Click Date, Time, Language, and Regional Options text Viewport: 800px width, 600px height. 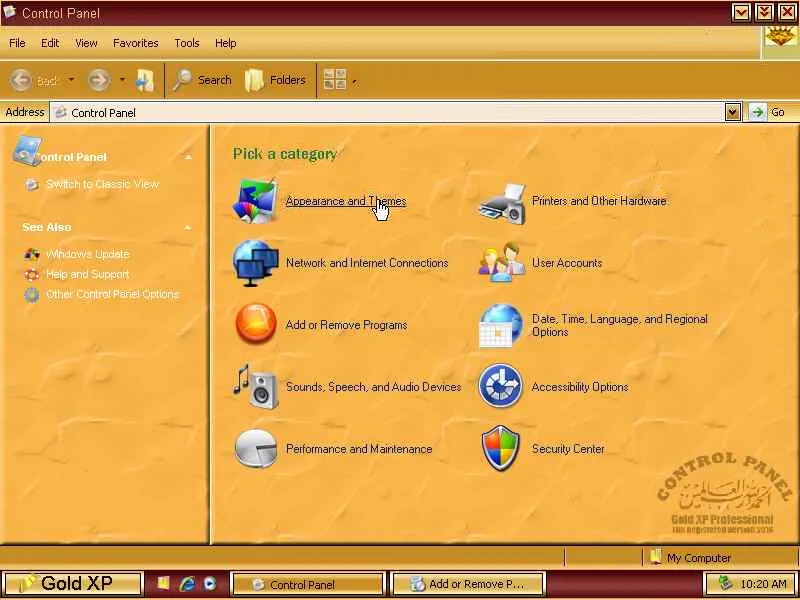pos(619,326)
